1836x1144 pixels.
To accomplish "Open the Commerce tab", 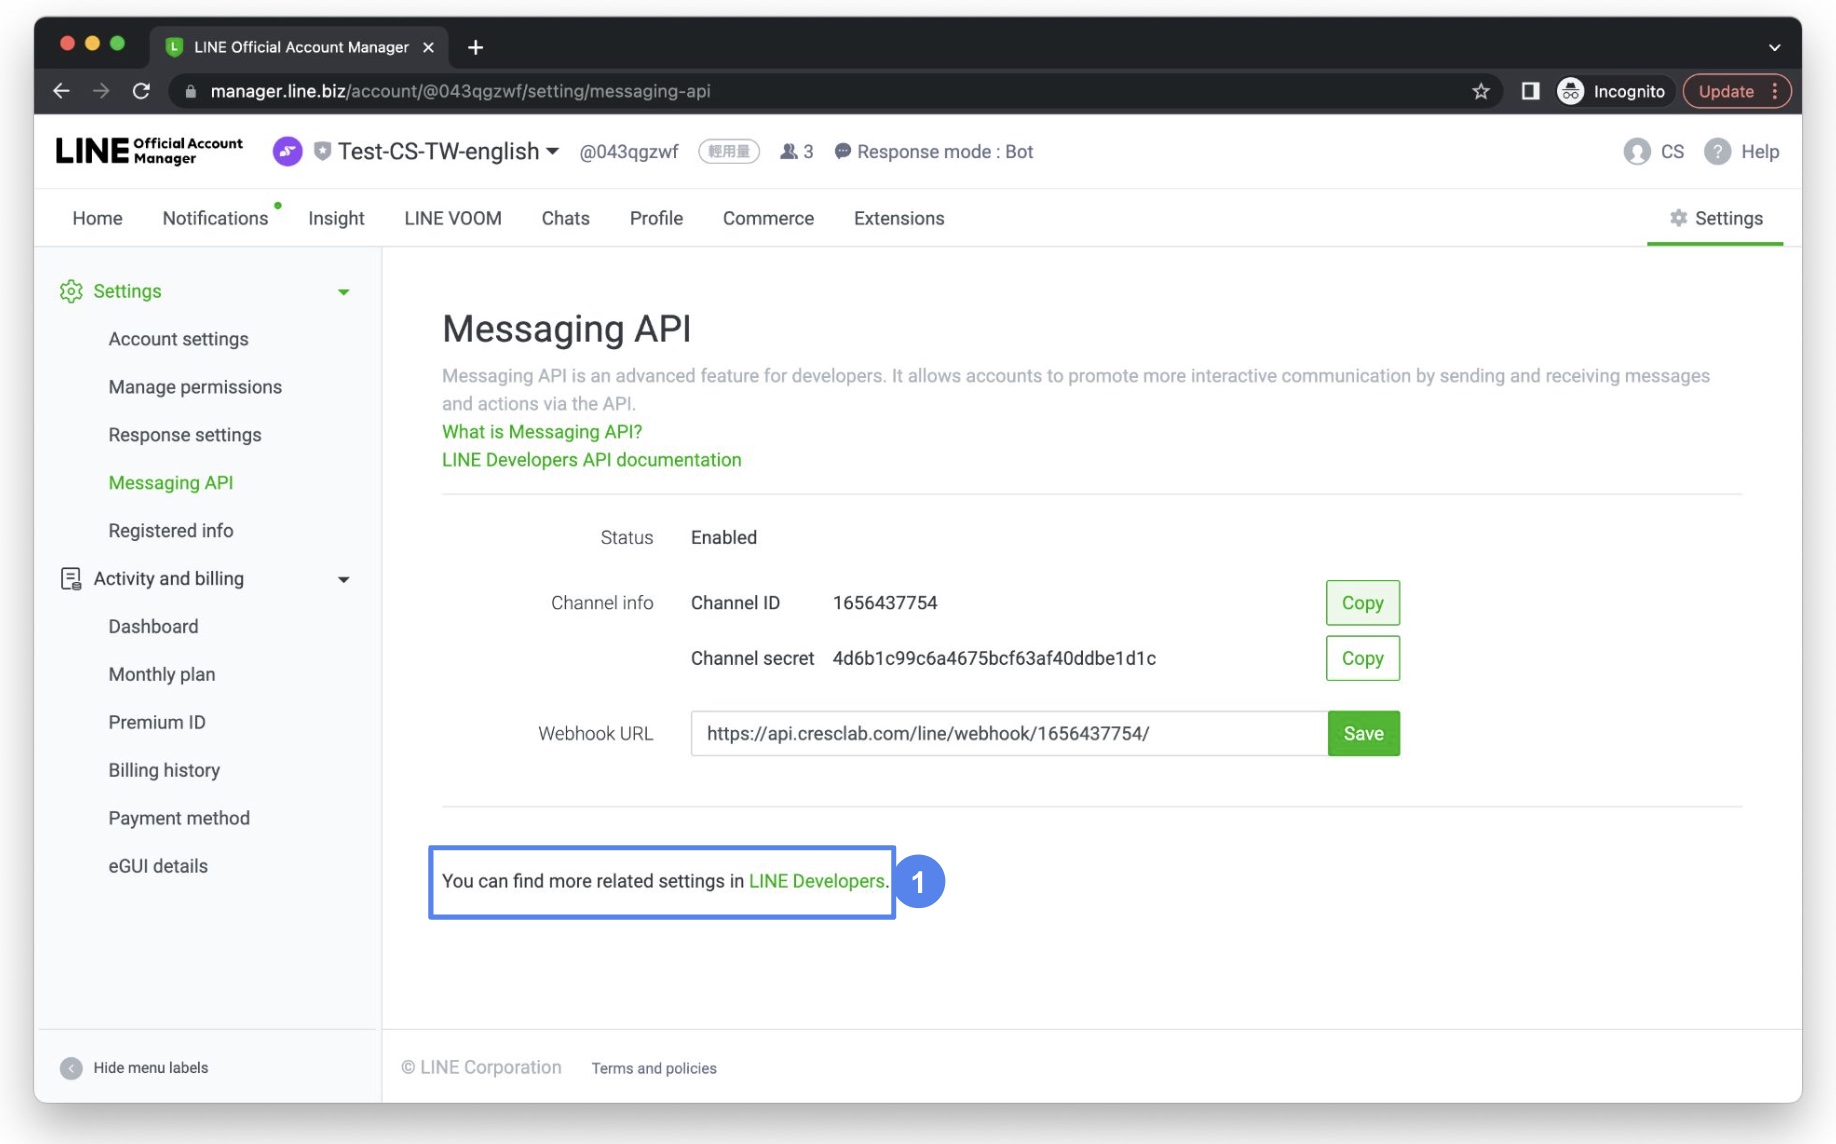I will [x=768, y=218].
